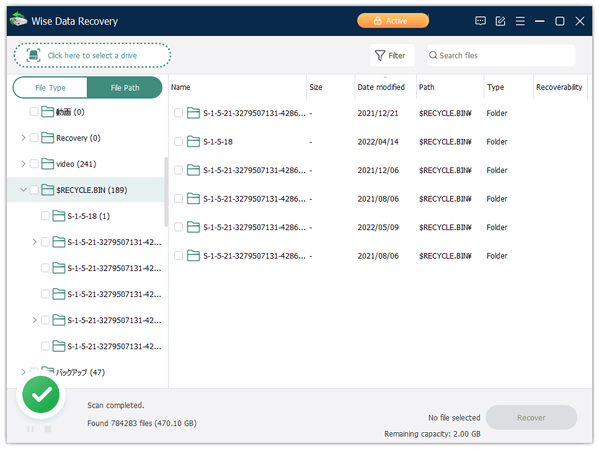Select the File Path tab
The image size is (599, 449).
(x=125, y=88)
